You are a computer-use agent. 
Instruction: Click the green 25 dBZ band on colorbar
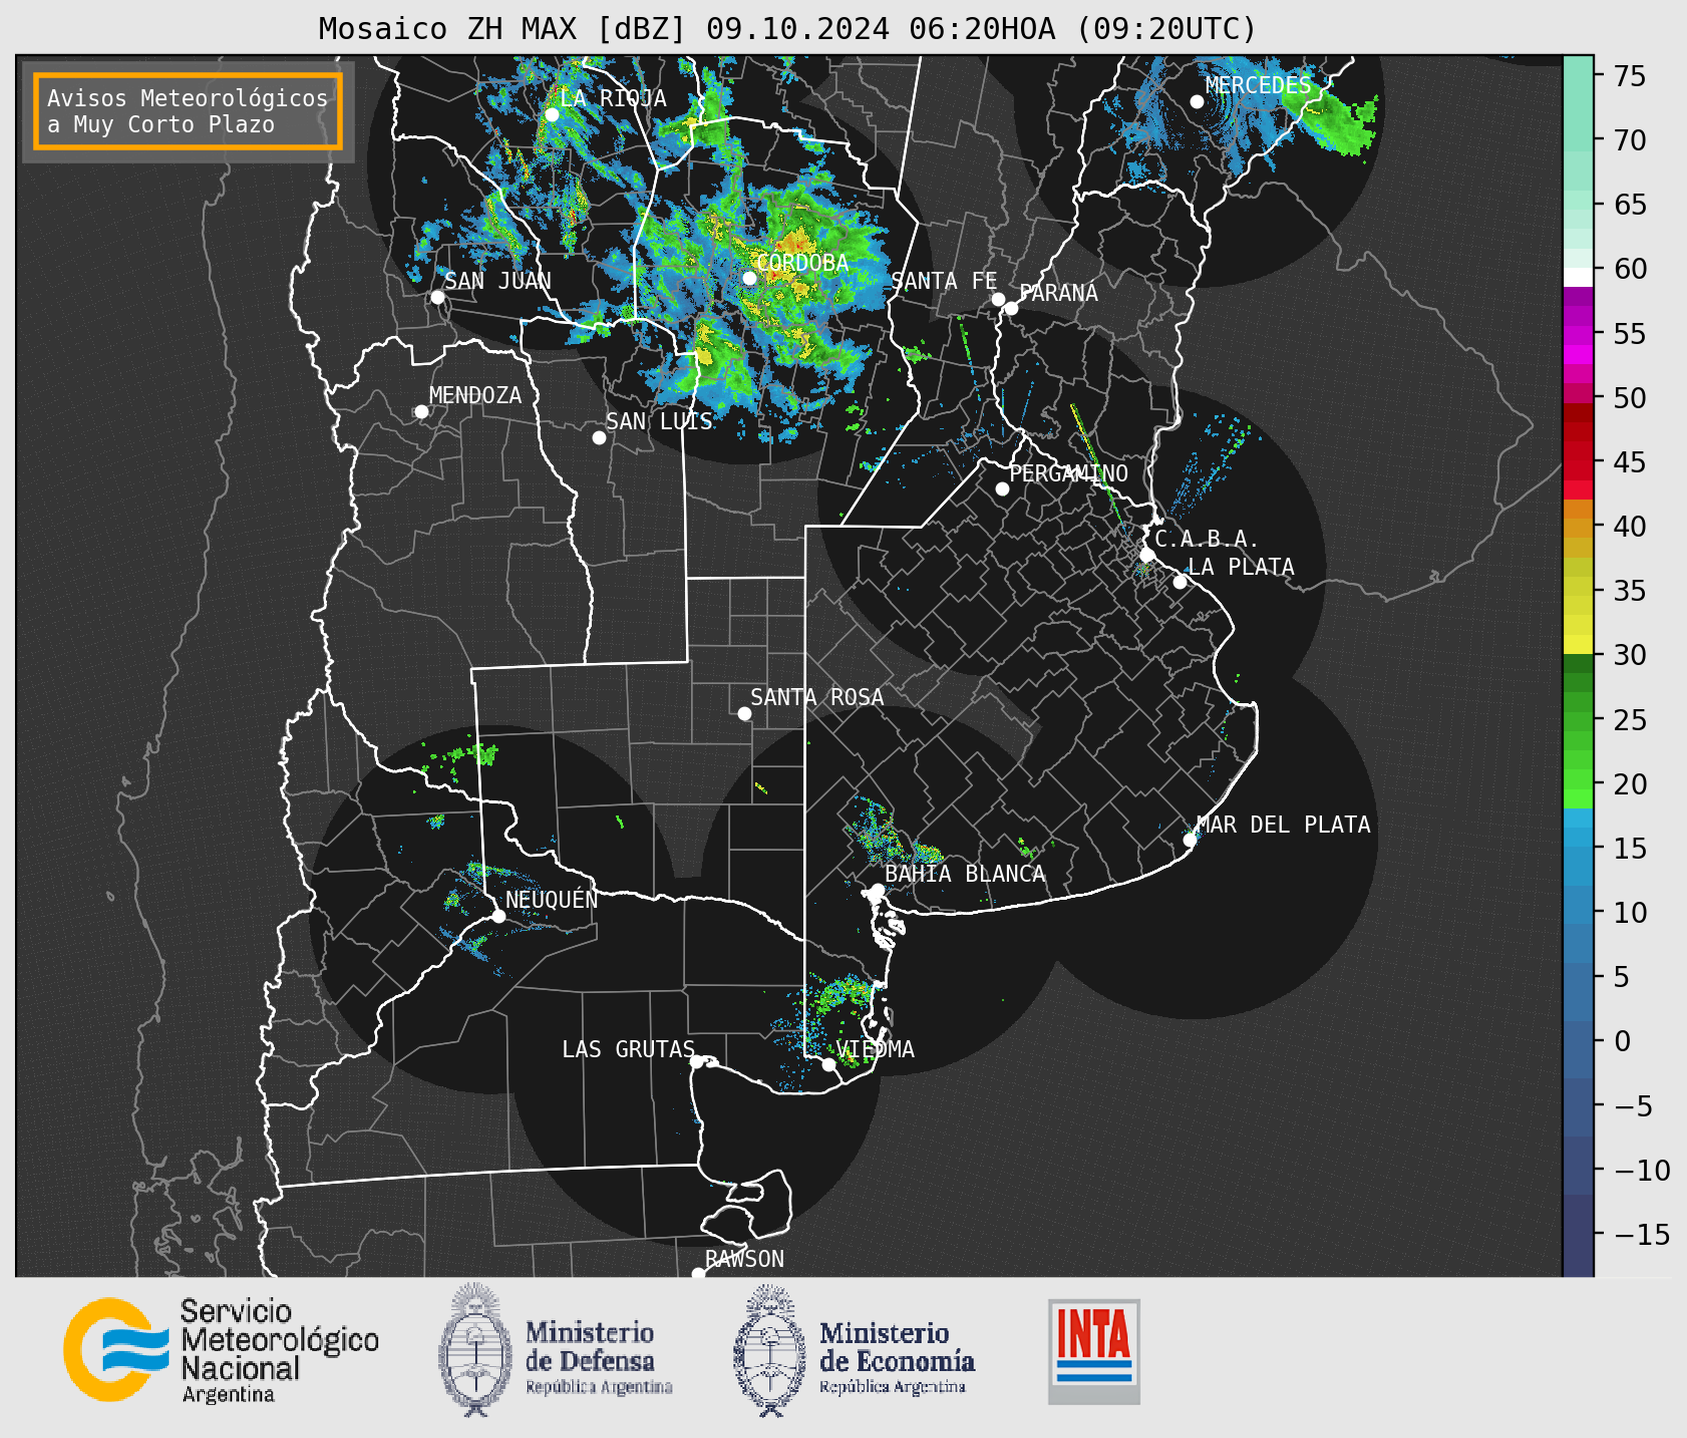coord(1578,719)
